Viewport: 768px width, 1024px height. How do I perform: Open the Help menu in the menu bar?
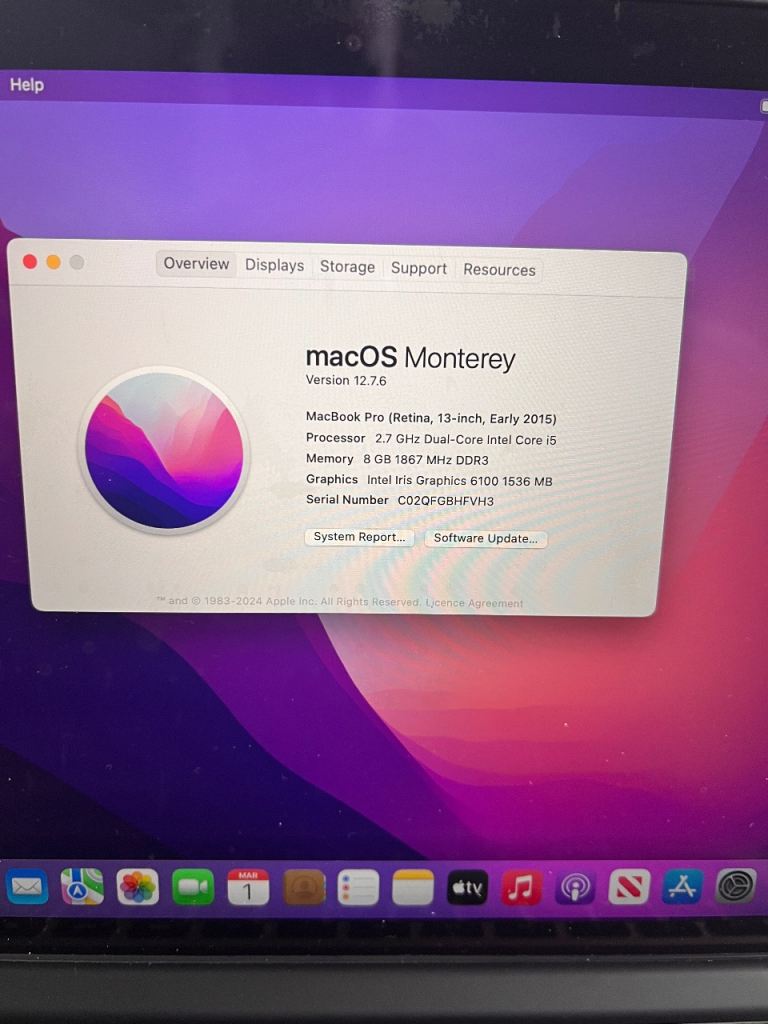27,85
